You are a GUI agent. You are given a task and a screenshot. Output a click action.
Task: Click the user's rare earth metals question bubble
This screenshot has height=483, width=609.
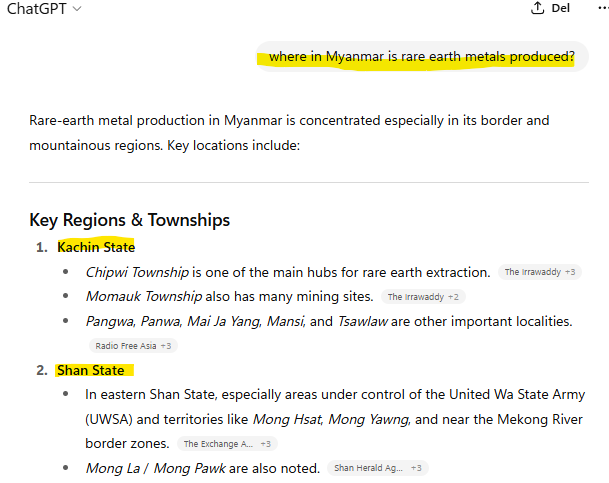(x=421, y=57)
